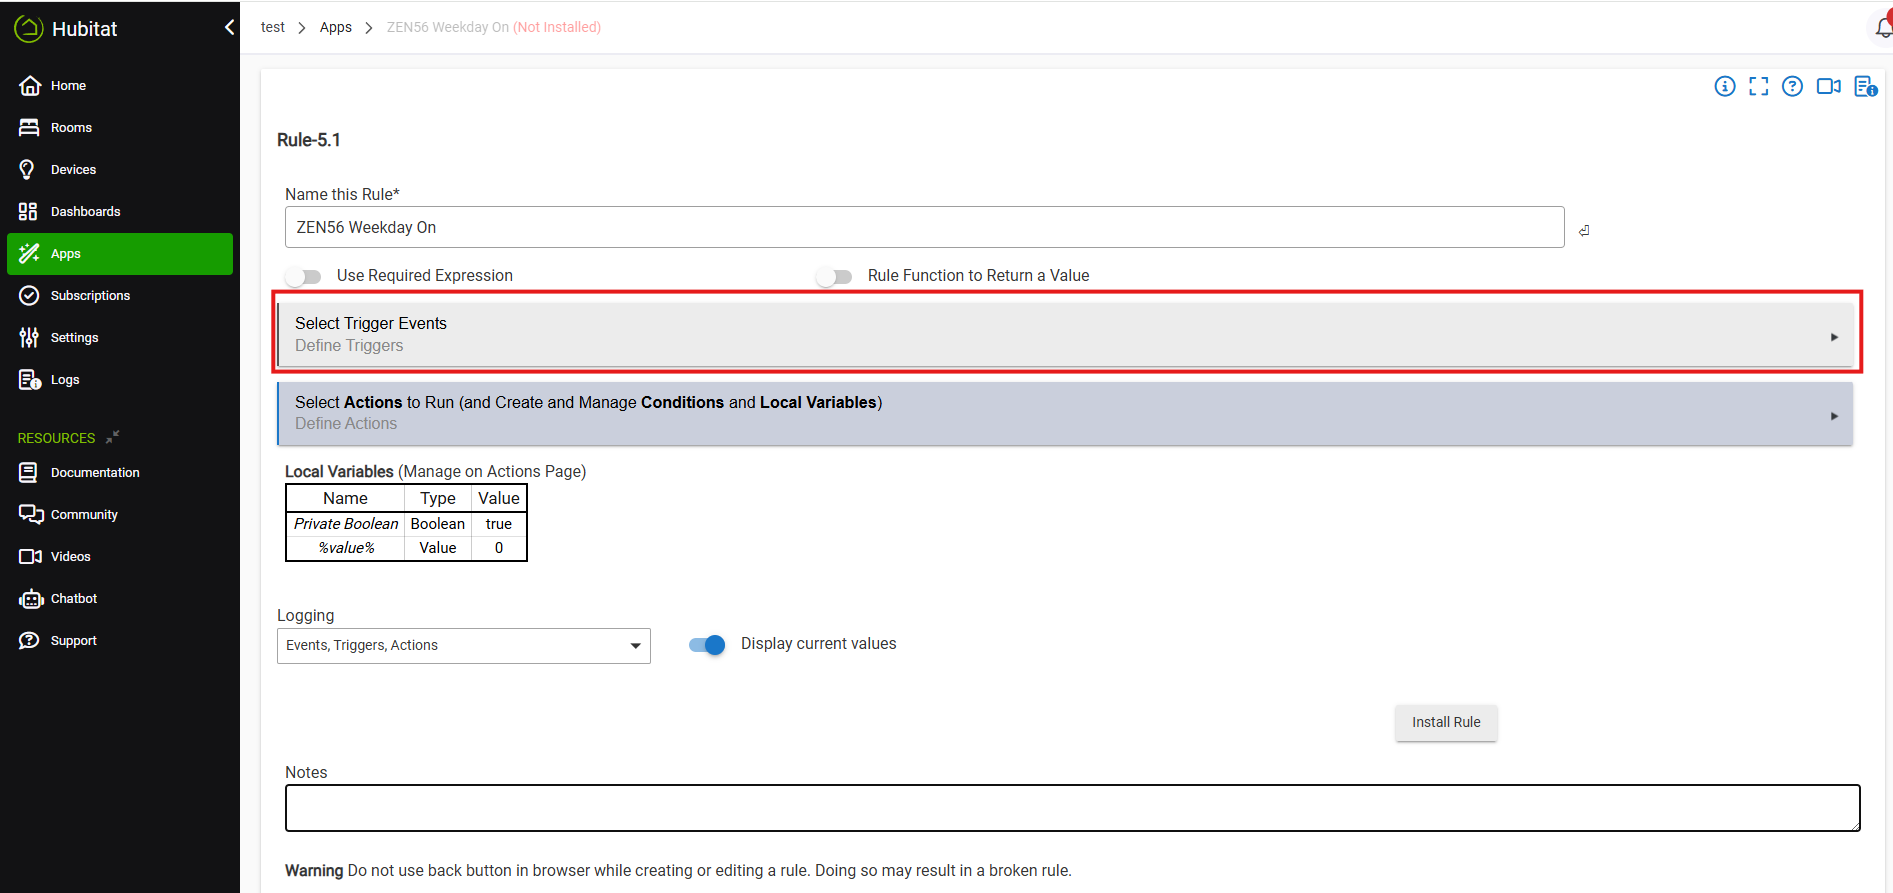The width and height of the screenshot is (1893, 893).
Task: Click the Install Rule button
Action: (1446, 722)
